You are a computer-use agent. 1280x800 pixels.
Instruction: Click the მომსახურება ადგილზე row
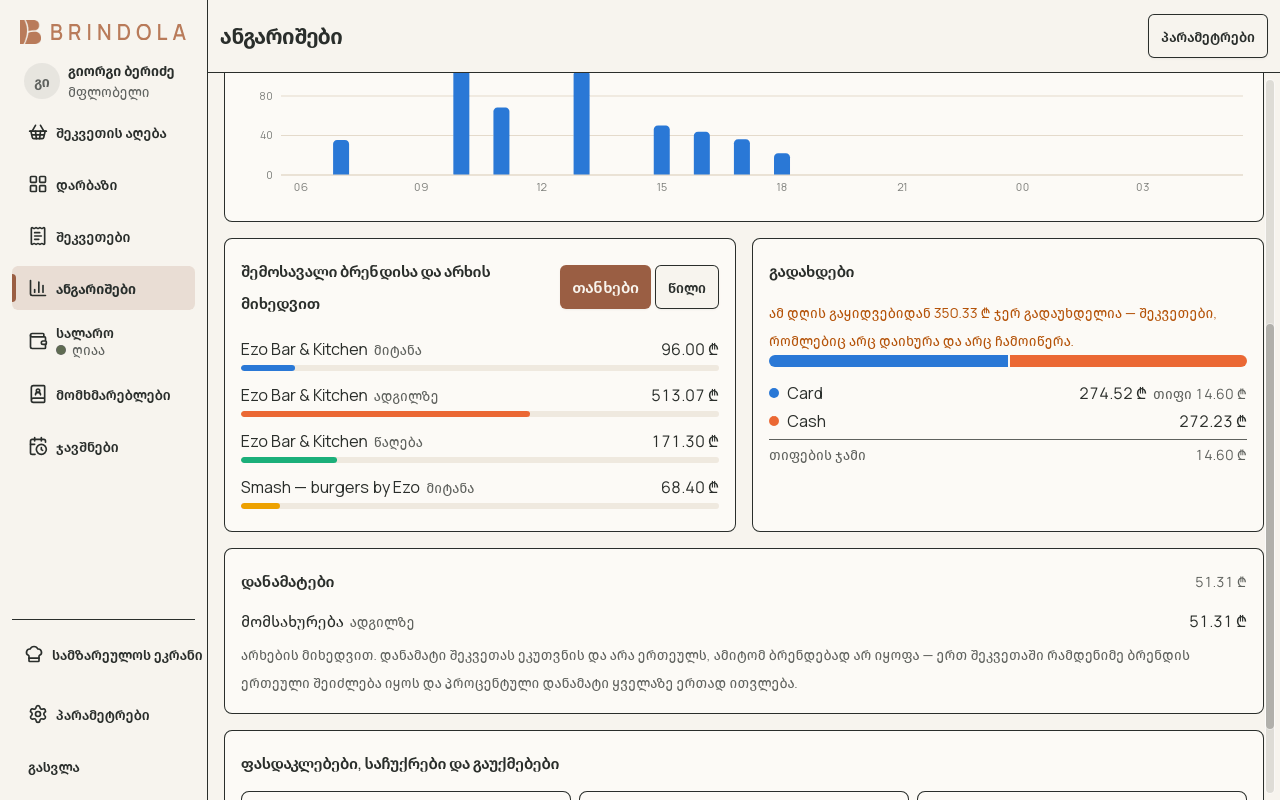click(744, 621)
